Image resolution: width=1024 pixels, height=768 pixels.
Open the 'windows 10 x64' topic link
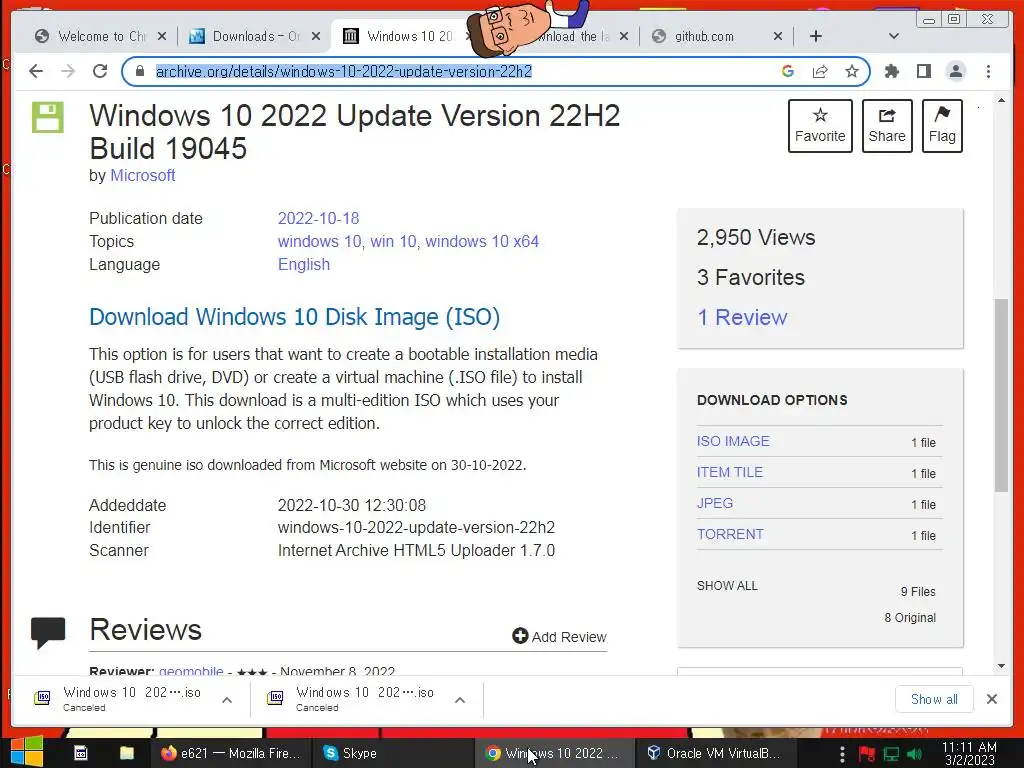tap(482, 241)
